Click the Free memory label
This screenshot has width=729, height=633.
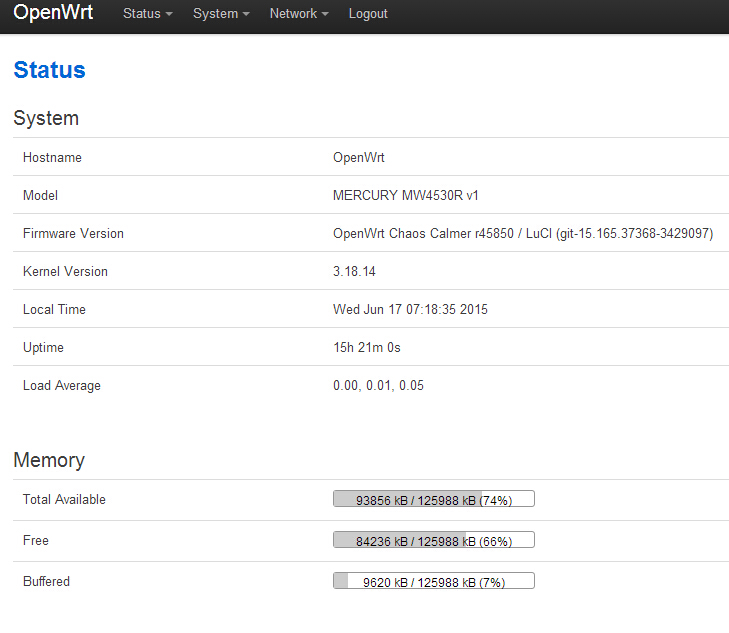click(x=36, y=541)
